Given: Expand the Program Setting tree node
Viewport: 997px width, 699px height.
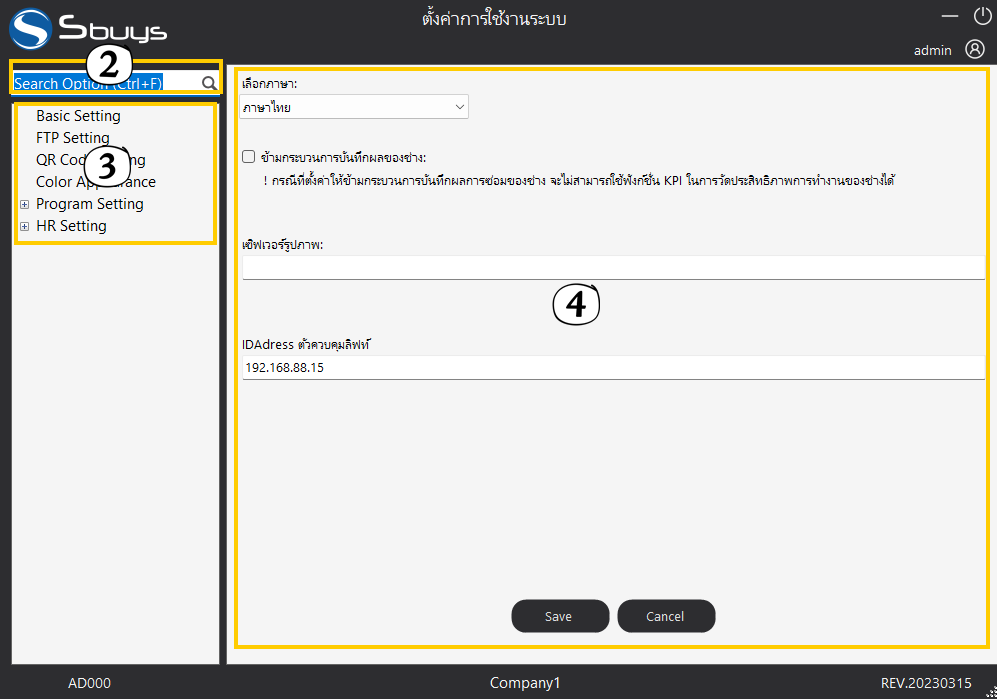Looking at the screenshot, I should point(25,204).
